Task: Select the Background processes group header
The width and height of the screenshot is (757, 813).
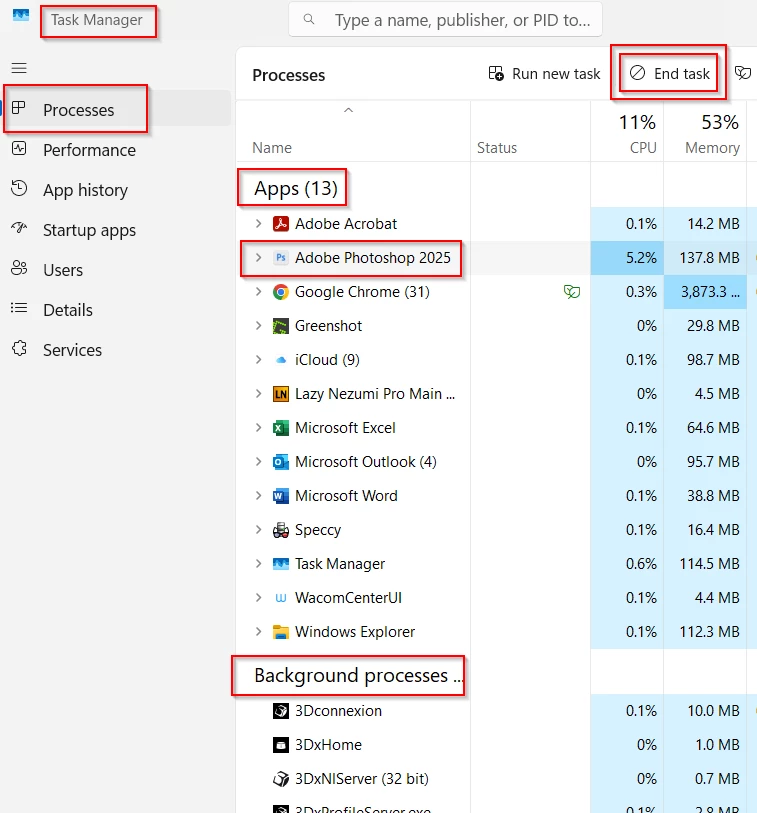Action: (x=358, y=676)
